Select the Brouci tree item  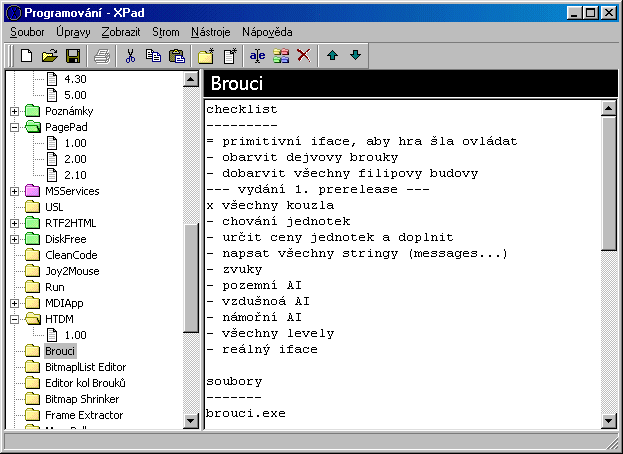coord(60,351)
